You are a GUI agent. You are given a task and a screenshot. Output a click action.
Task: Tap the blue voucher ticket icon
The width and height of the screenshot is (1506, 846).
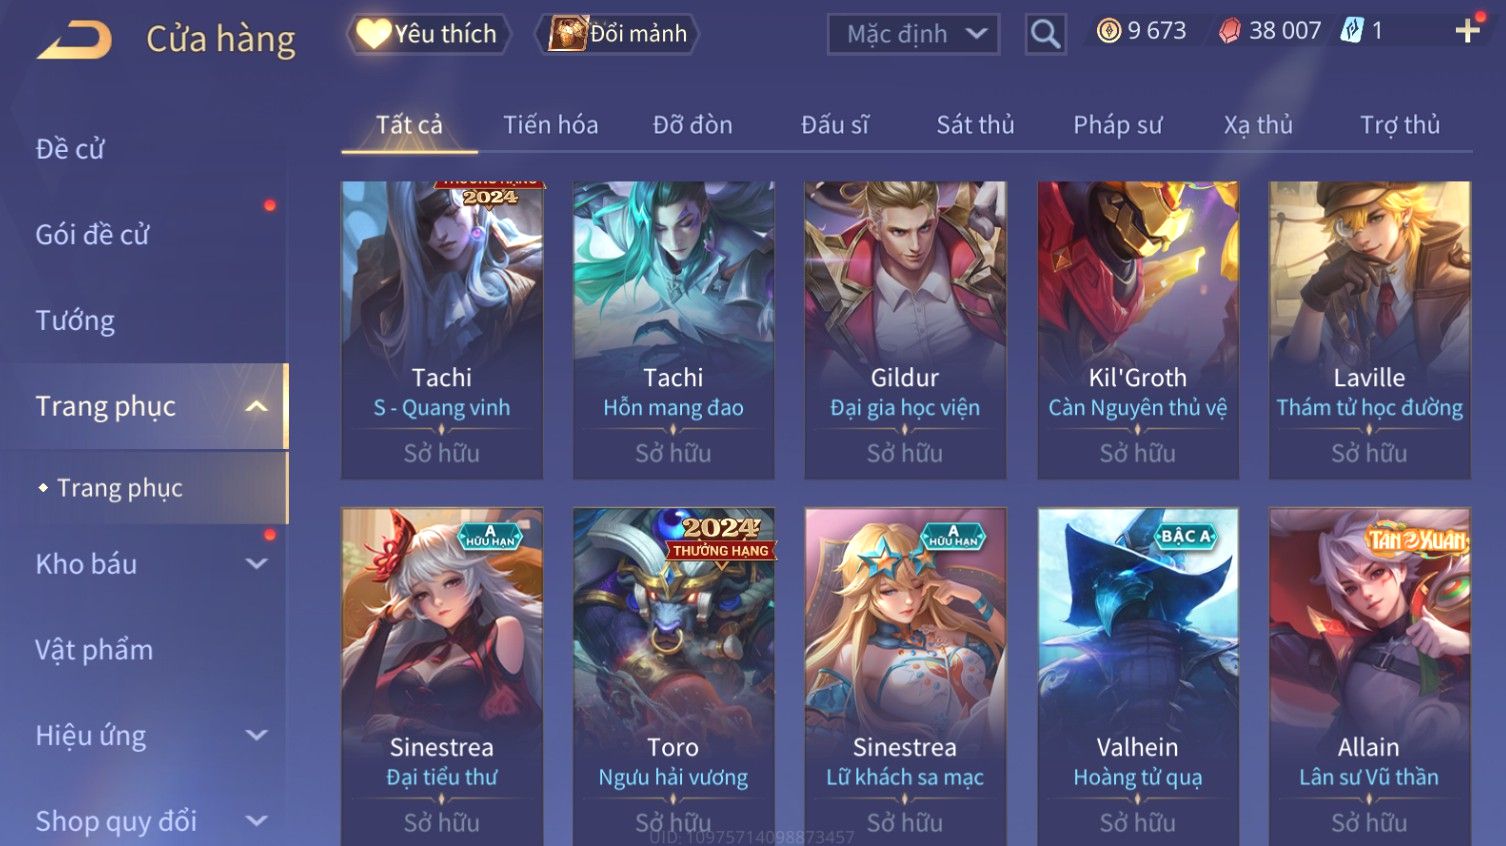pyautogui.click(x=1352, y=31)
